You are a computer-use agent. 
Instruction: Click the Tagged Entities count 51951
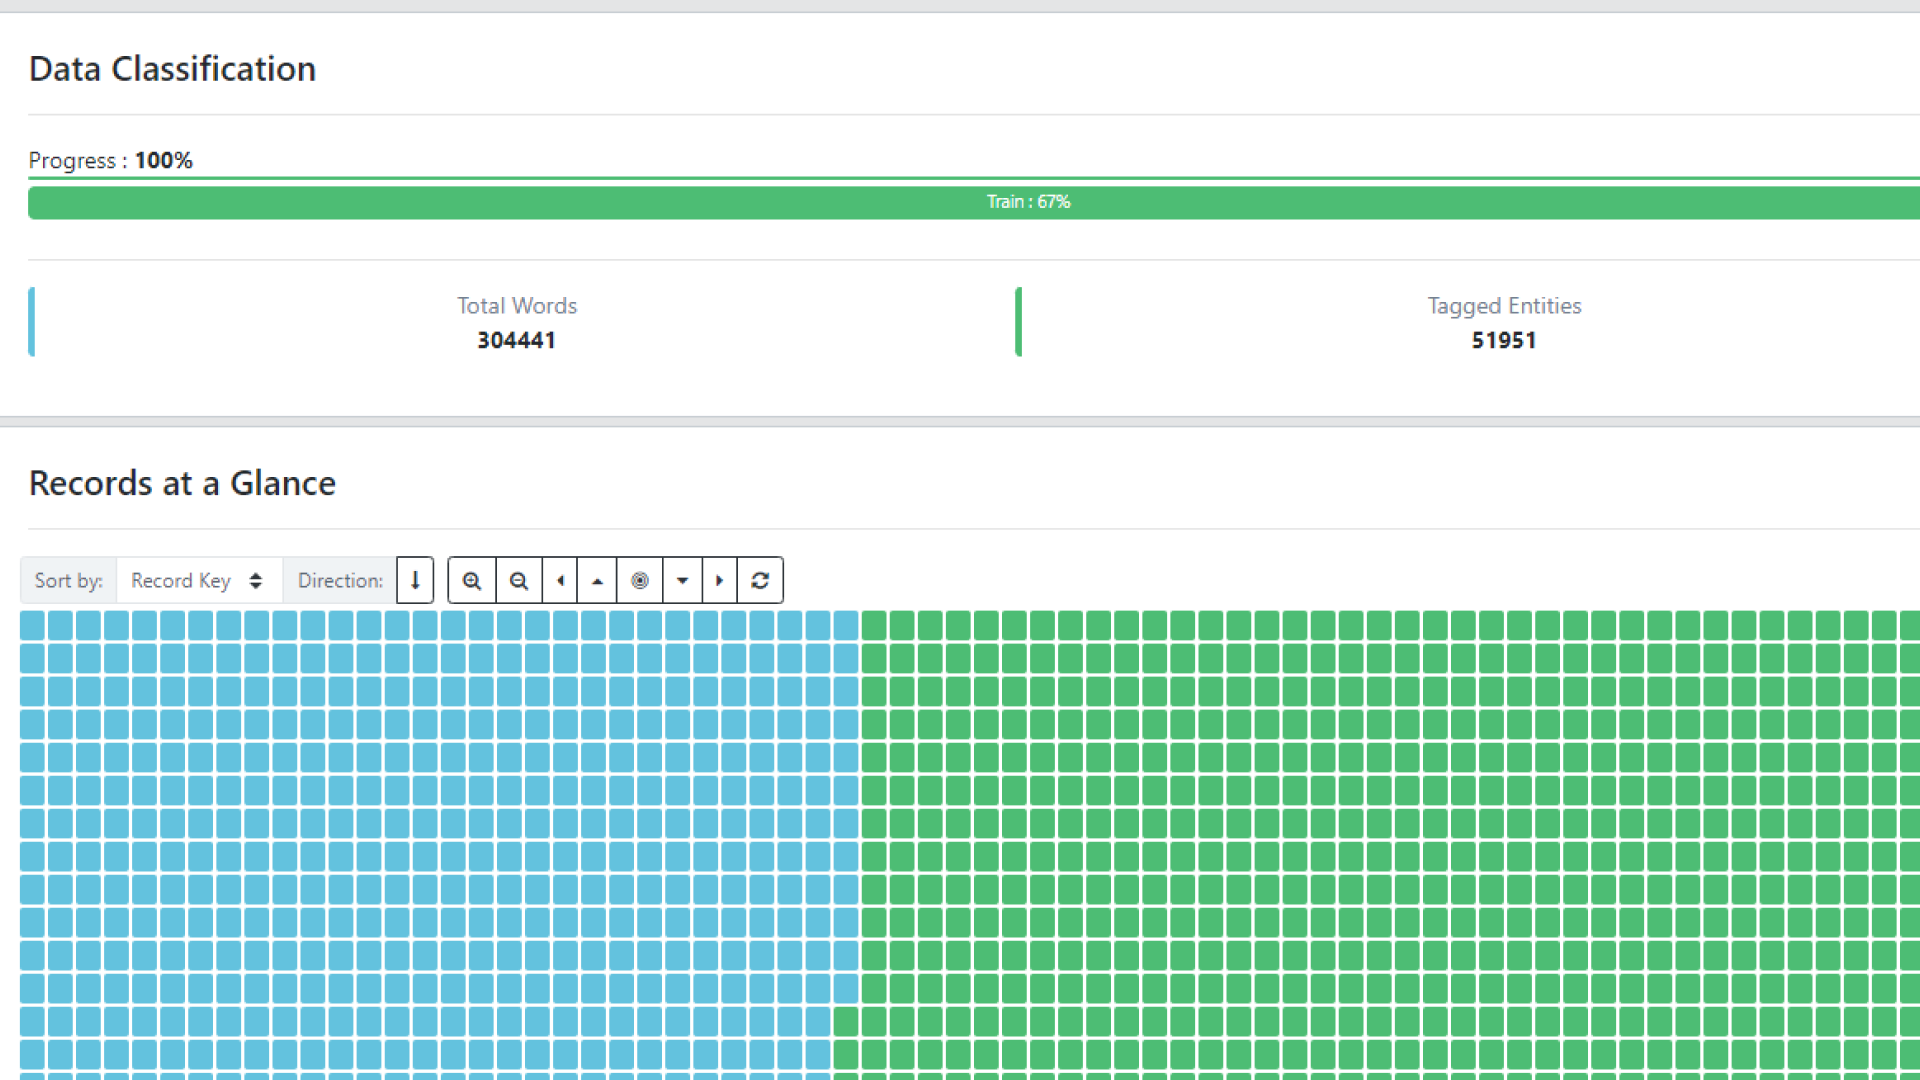[x=1503, y=340]
